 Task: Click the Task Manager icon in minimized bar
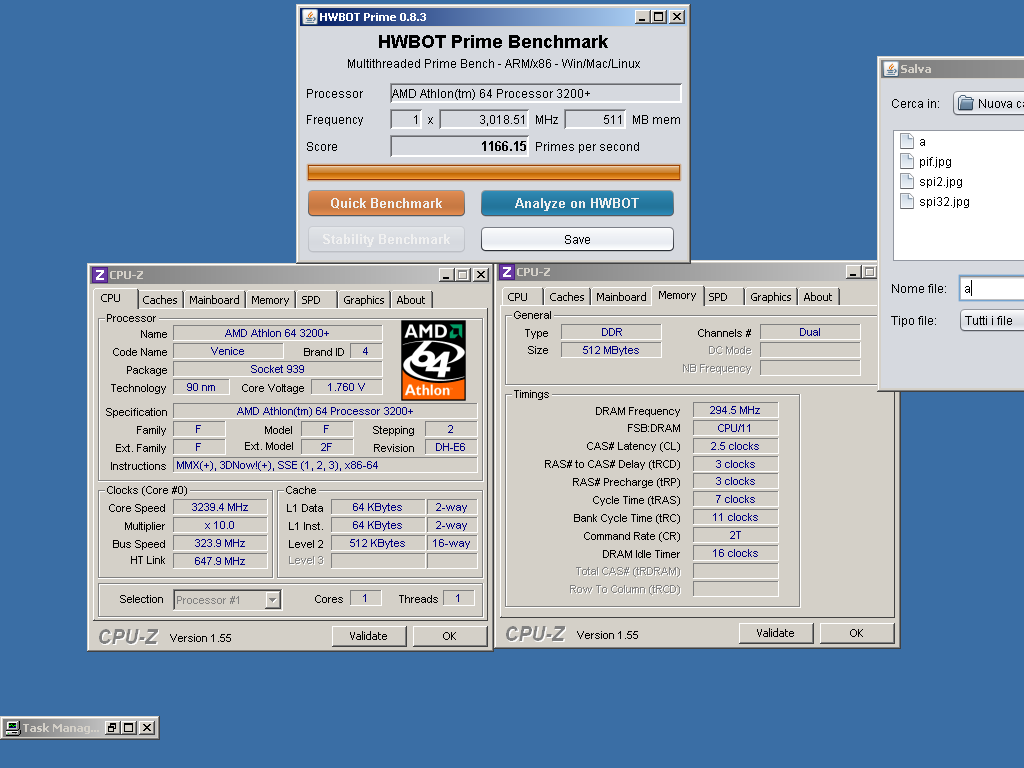coord(12,728)
